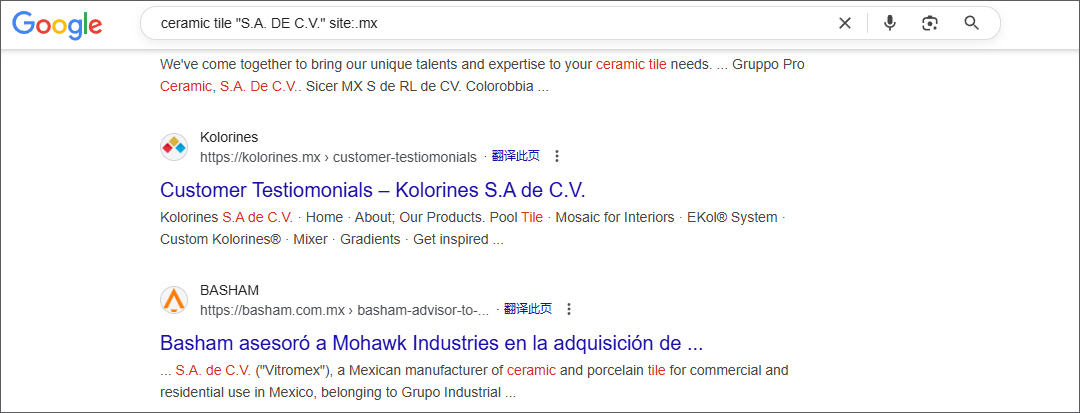Open more options for the BASHAM result
The width and height of the screenshot is (1080, 413).
pyautogui.click(x=569, y=310)
